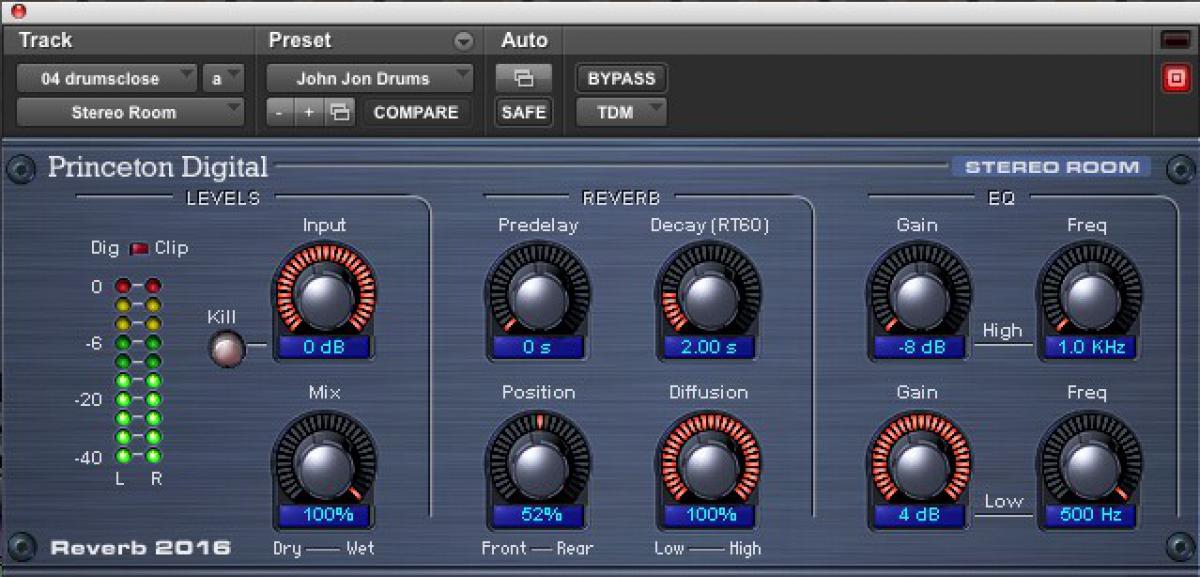Image resolution: width=1200 pixels, height=577 pixels.
Task: Click the L/R level meter
Action: tap(138, 371)
